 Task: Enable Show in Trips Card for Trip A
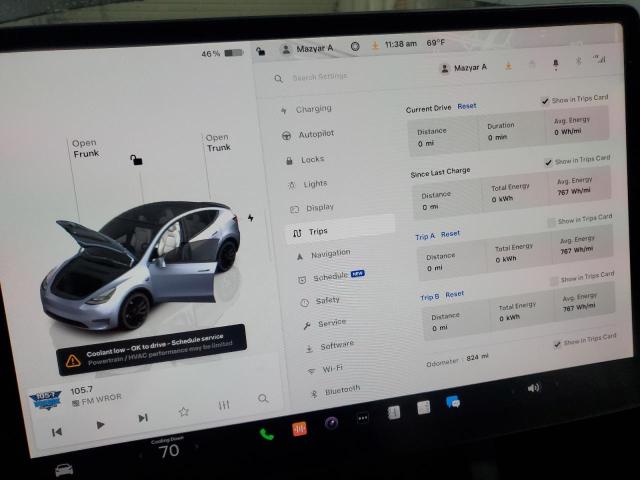tap(551, 222)
